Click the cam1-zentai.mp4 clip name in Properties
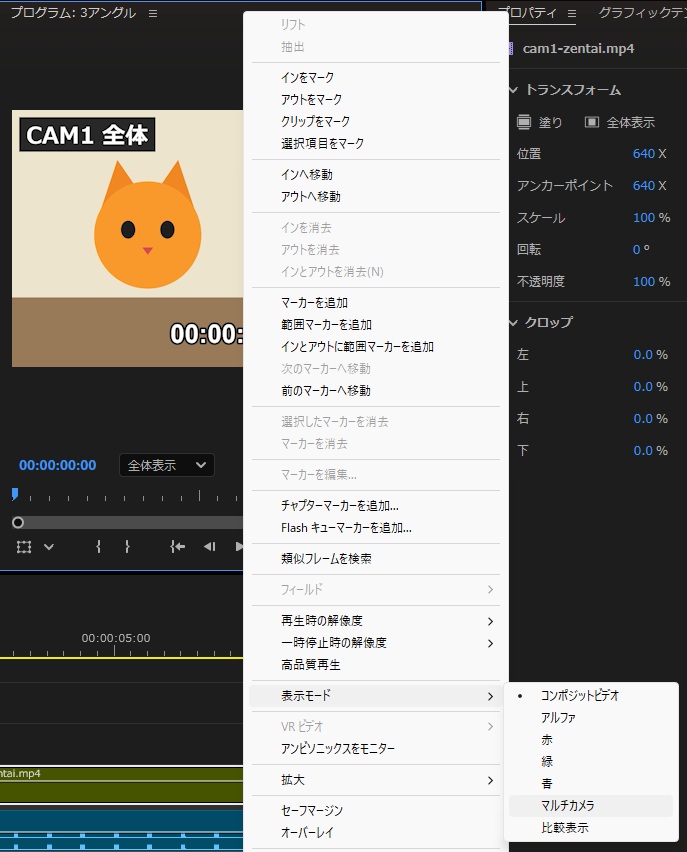The image size is (687, 852). pos(578,49)
